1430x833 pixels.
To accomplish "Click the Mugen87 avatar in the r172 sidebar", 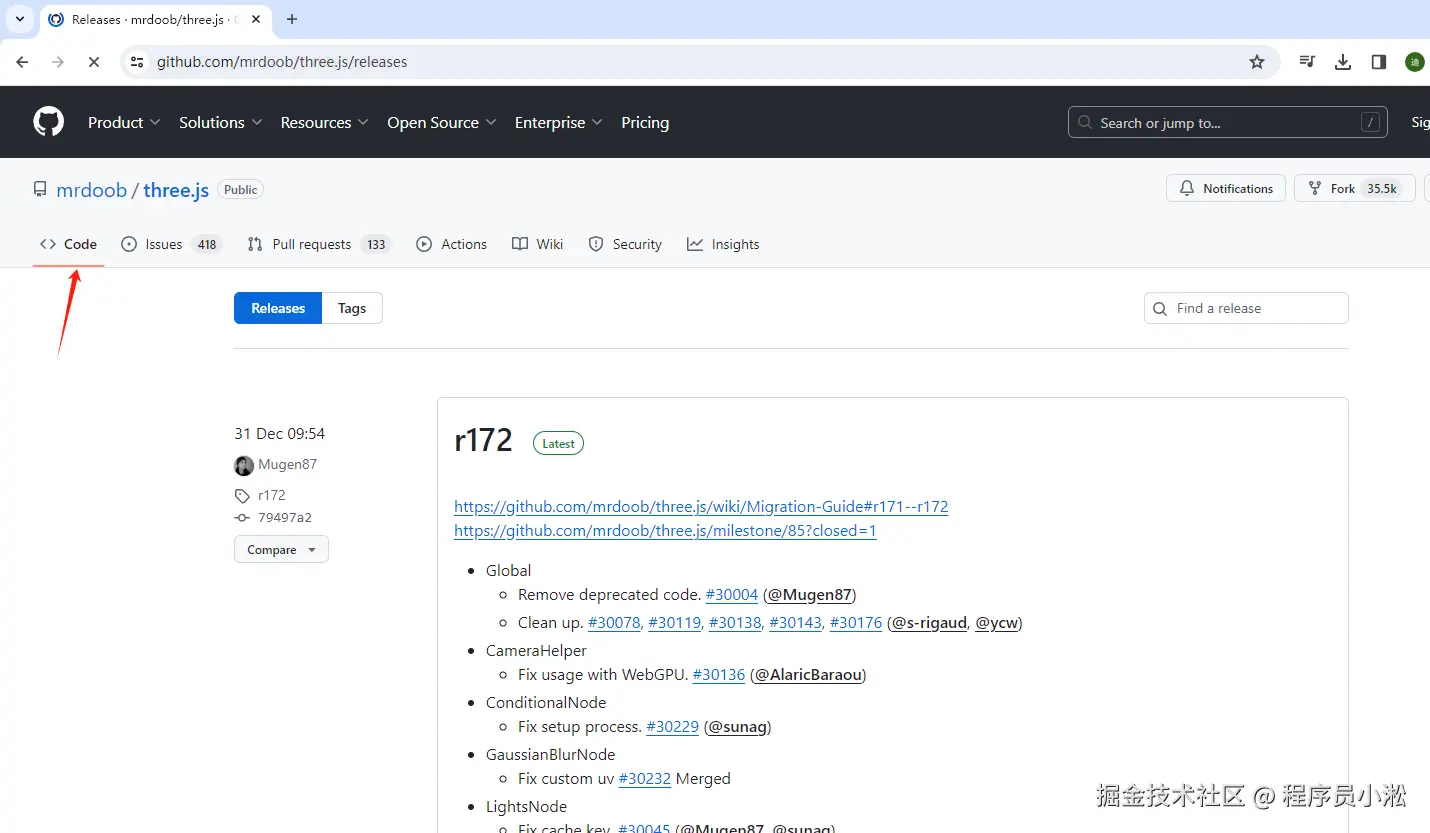I will 244,465.
